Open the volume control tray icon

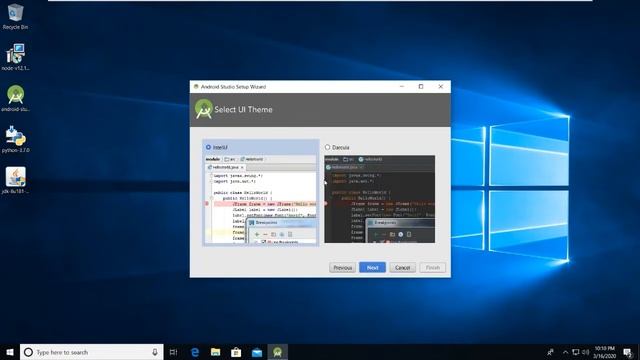[x=586, y=352]
